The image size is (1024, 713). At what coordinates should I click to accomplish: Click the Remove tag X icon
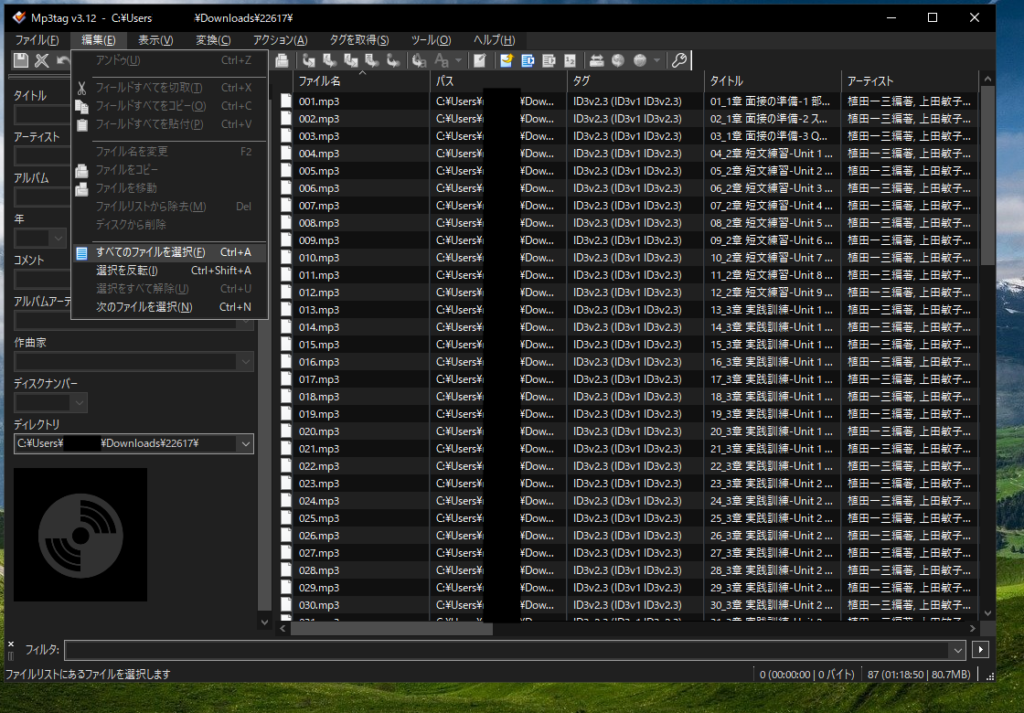(x=42, y=61)
